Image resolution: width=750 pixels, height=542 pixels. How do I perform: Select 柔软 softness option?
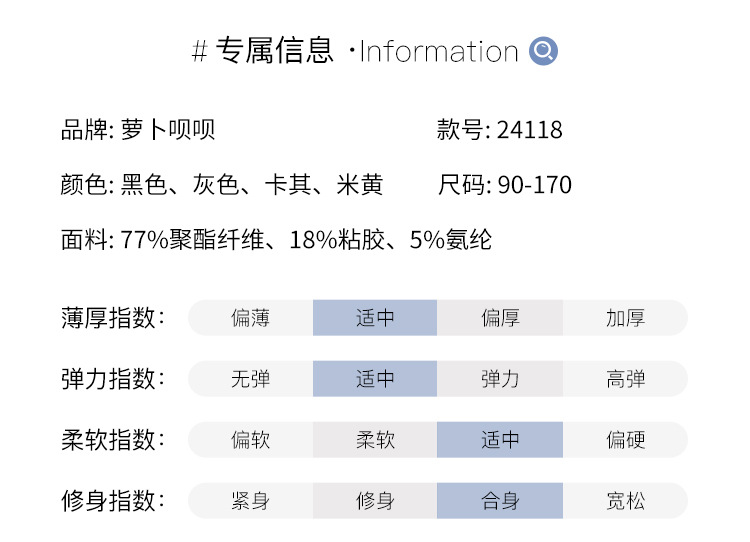[375, 440]
